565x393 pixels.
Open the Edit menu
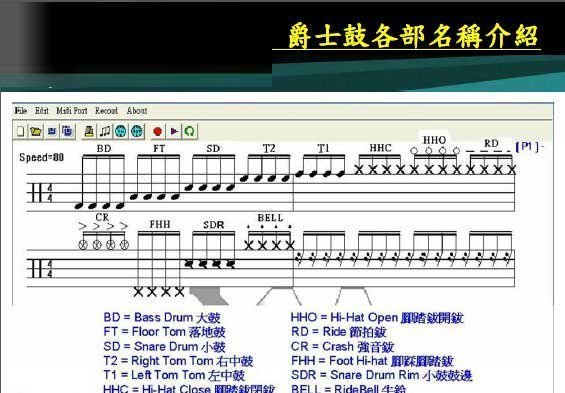click(x=42, y=111)
